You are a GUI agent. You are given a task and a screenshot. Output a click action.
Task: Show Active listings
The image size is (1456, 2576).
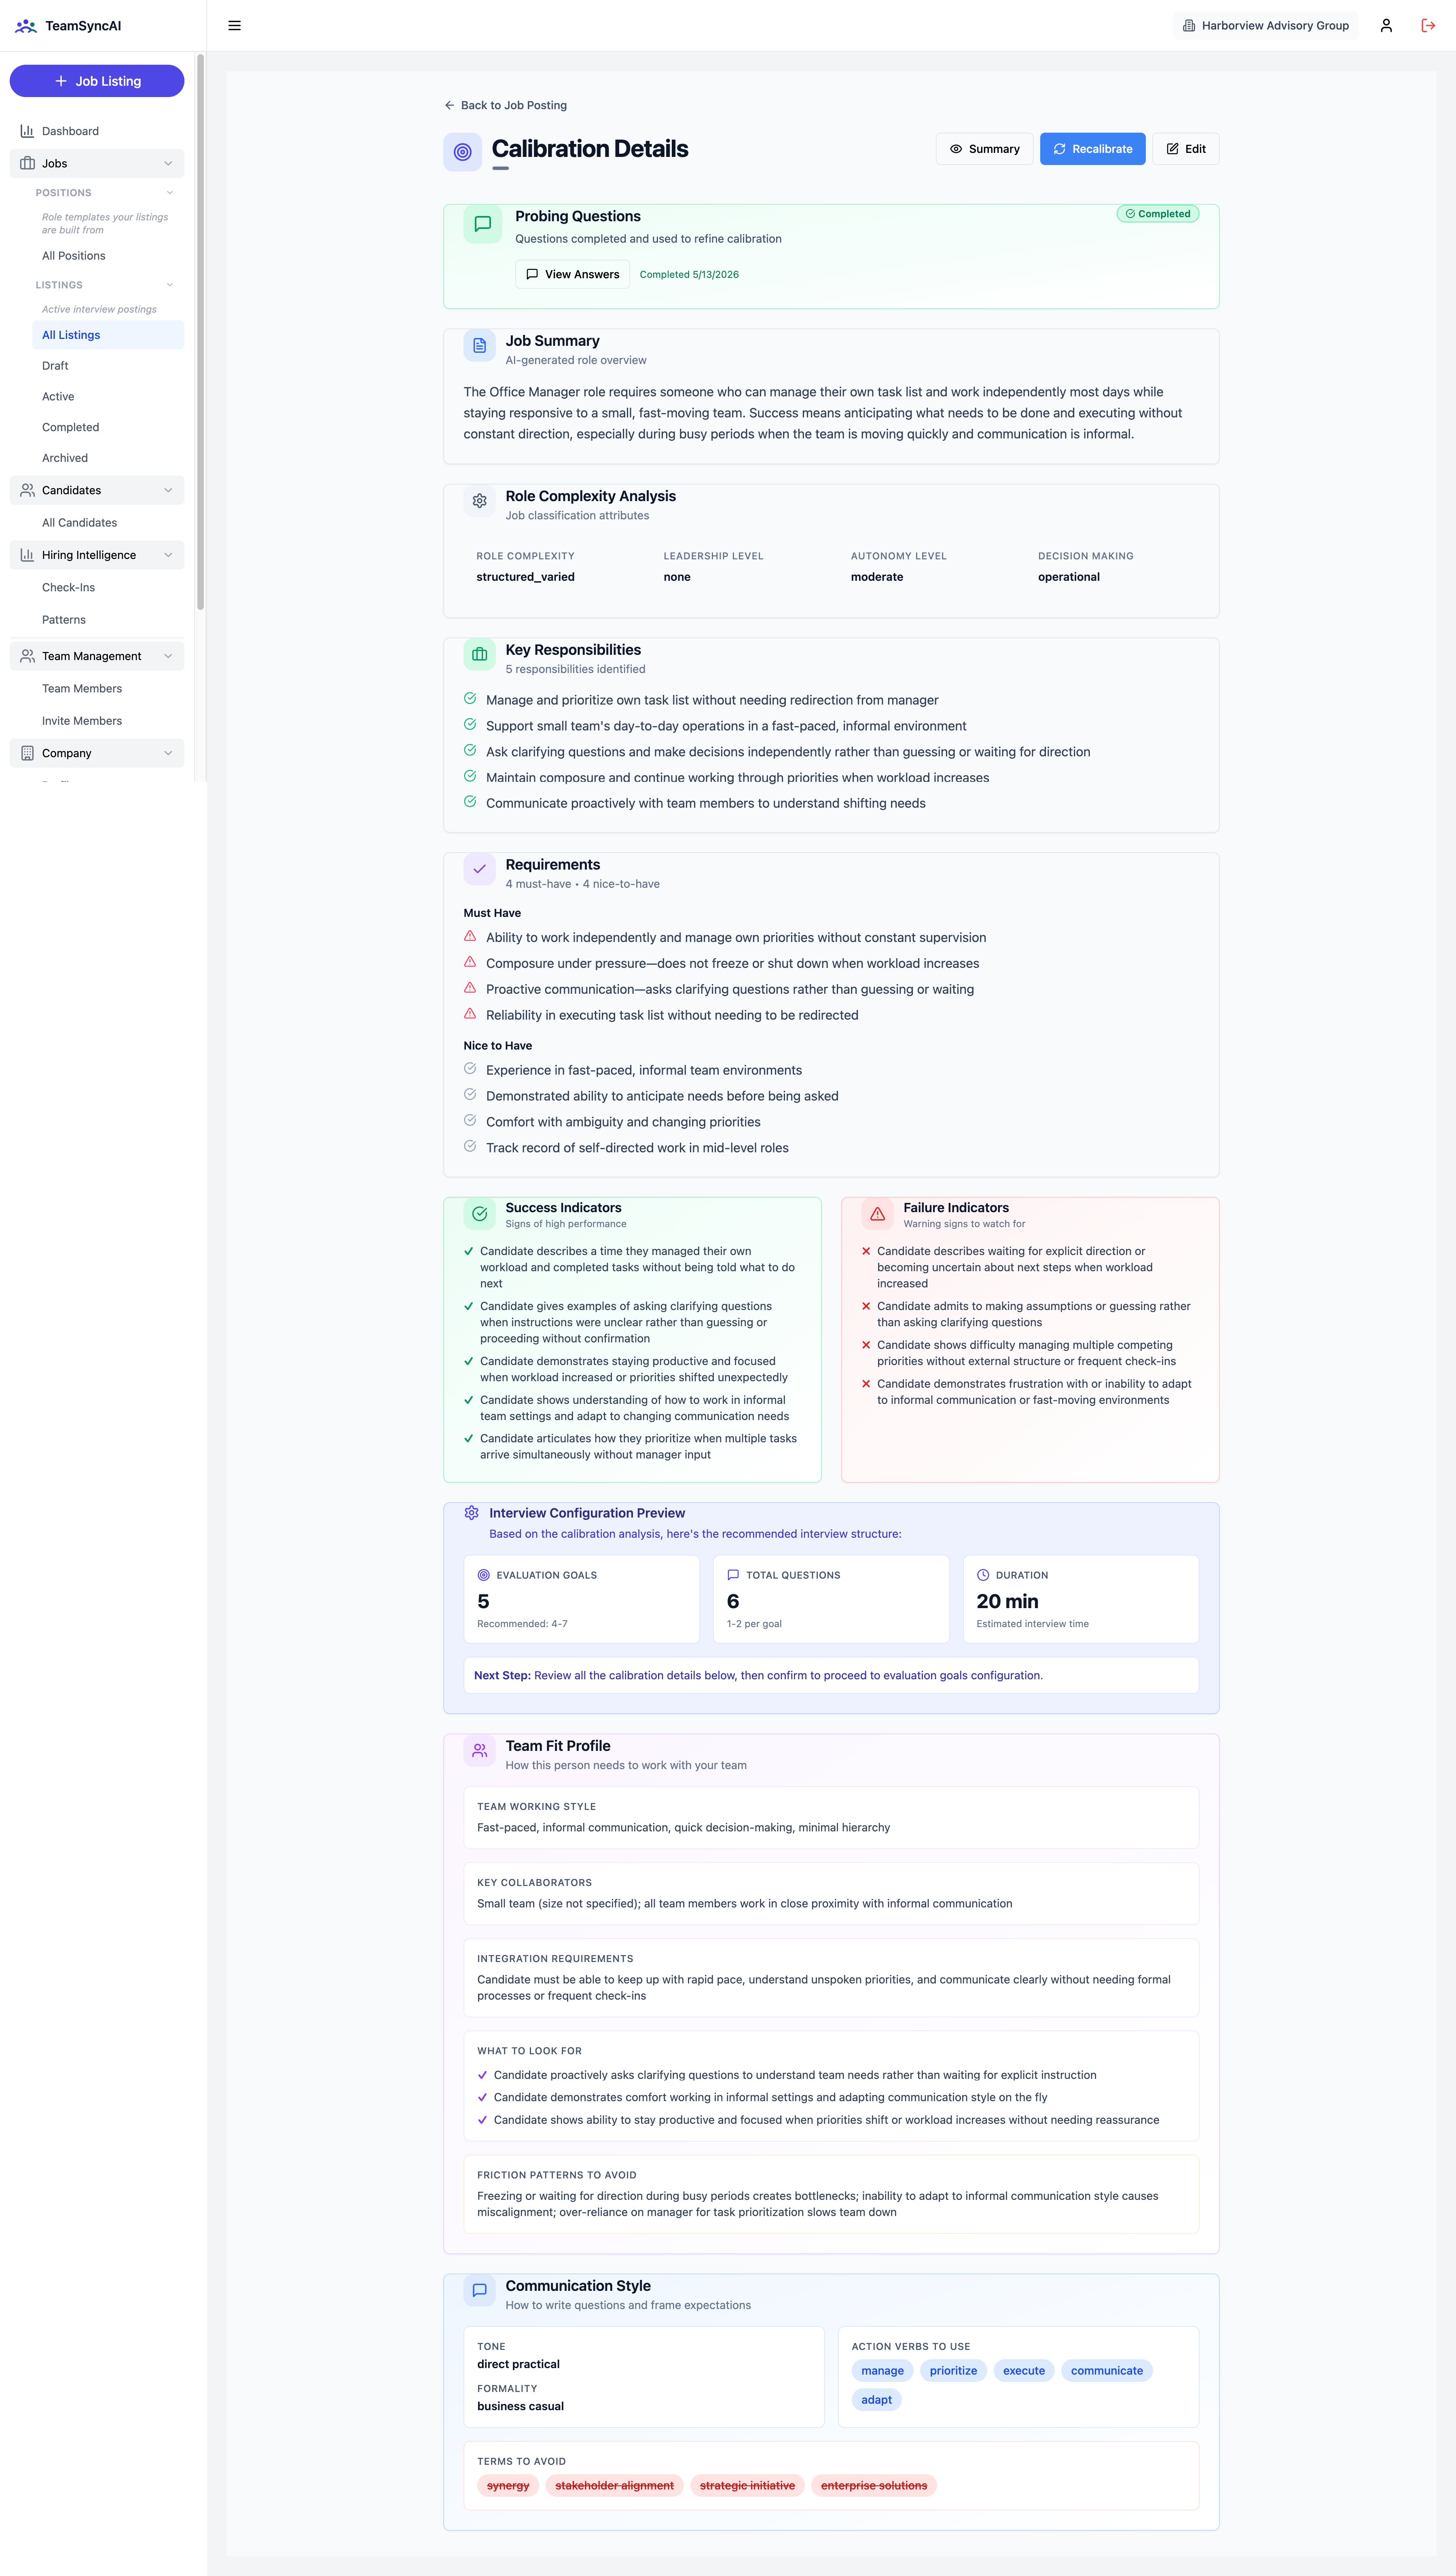108,397
